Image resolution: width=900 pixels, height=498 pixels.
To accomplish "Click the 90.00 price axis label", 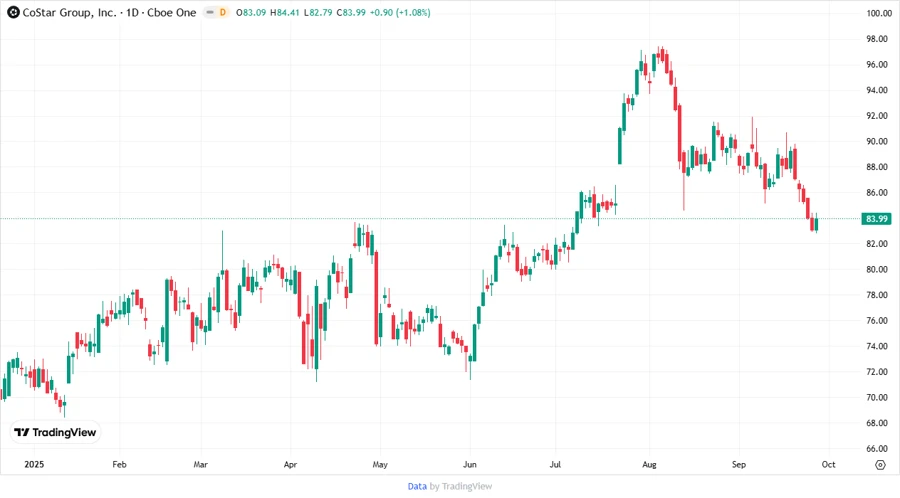I will coord(876,141).
